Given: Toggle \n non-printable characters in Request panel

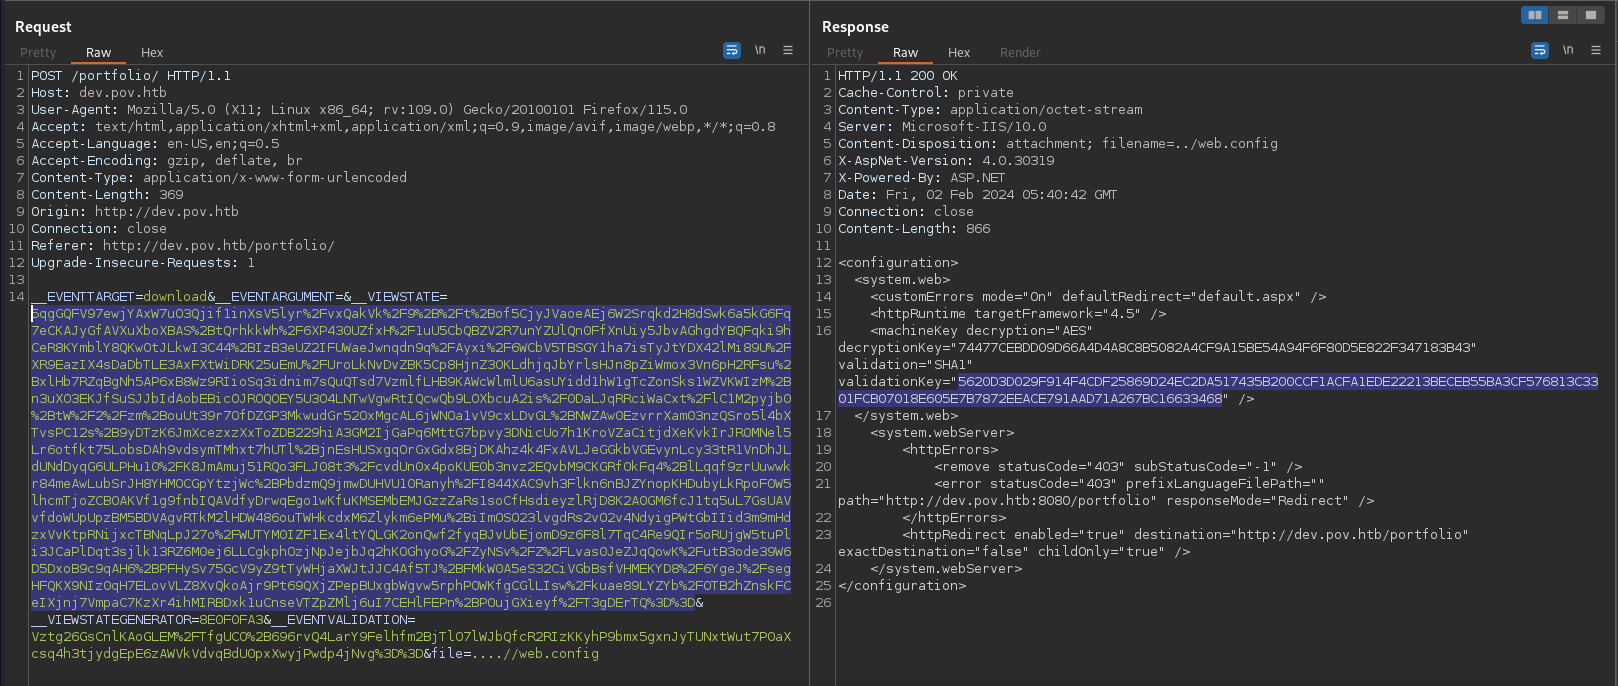Looking at the screenshot, I should coord(760,50).
